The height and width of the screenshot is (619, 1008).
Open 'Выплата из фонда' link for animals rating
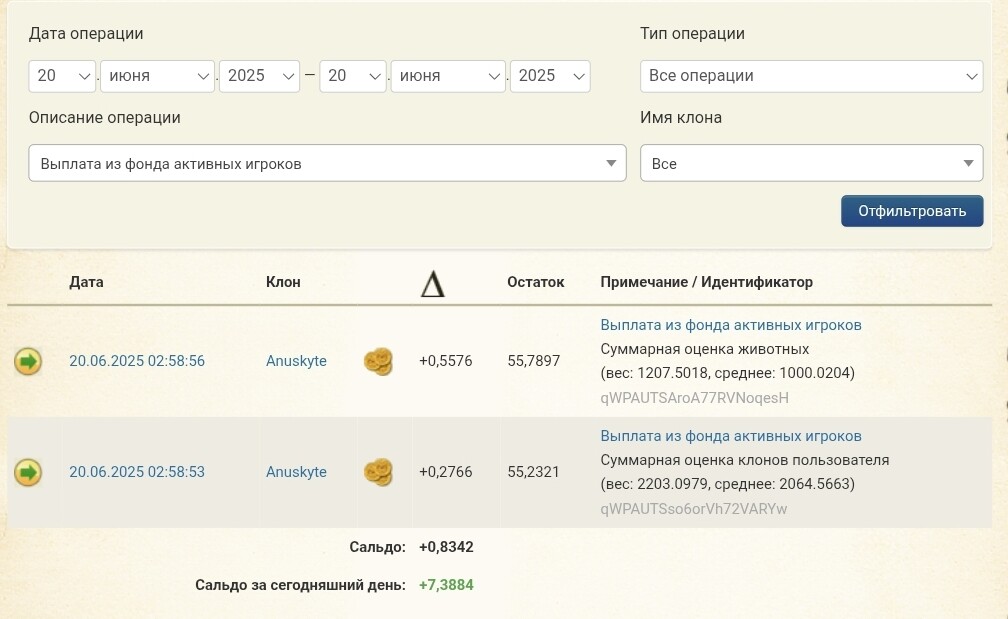[730, 325]
